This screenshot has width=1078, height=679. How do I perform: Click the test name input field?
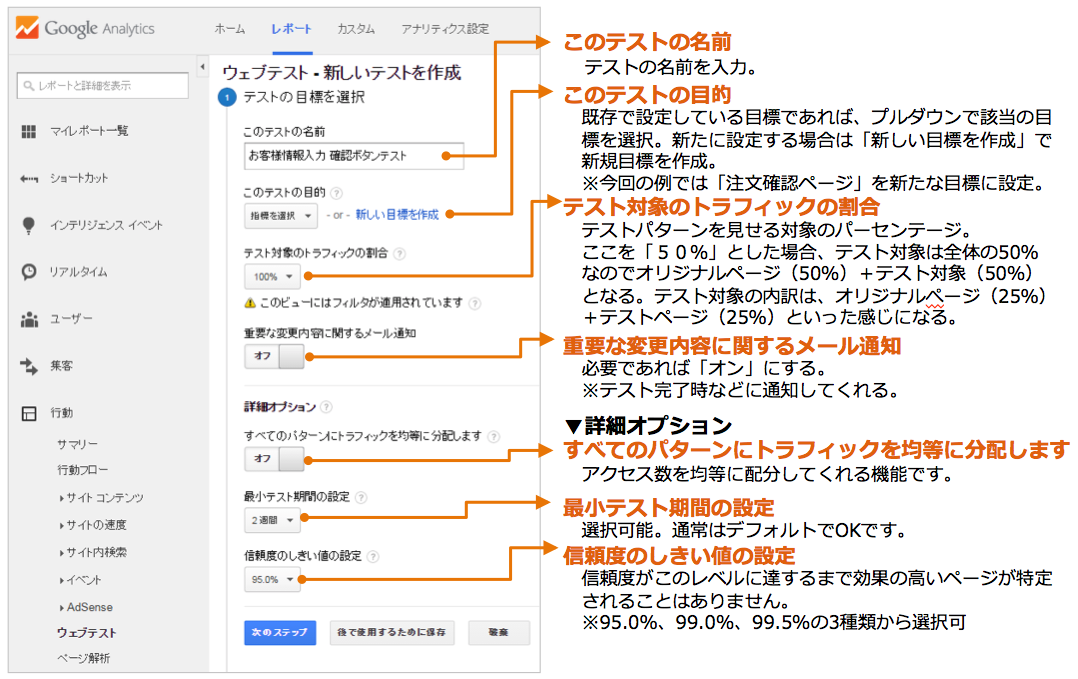(x=354, y=157)
